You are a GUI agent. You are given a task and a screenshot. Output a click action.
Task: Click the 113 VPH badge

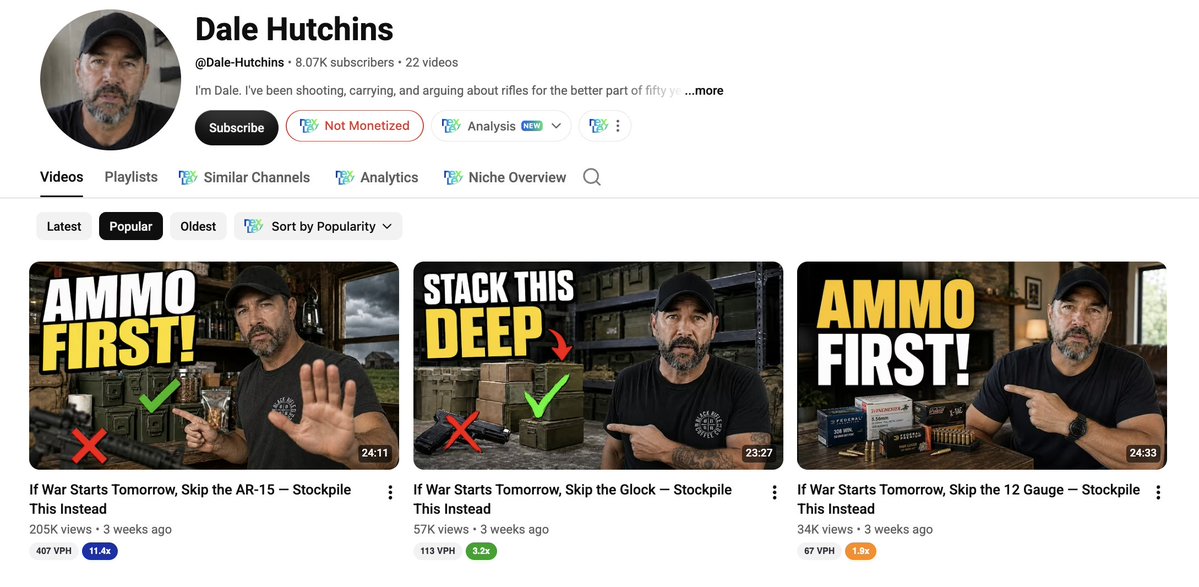coord(437,550)
